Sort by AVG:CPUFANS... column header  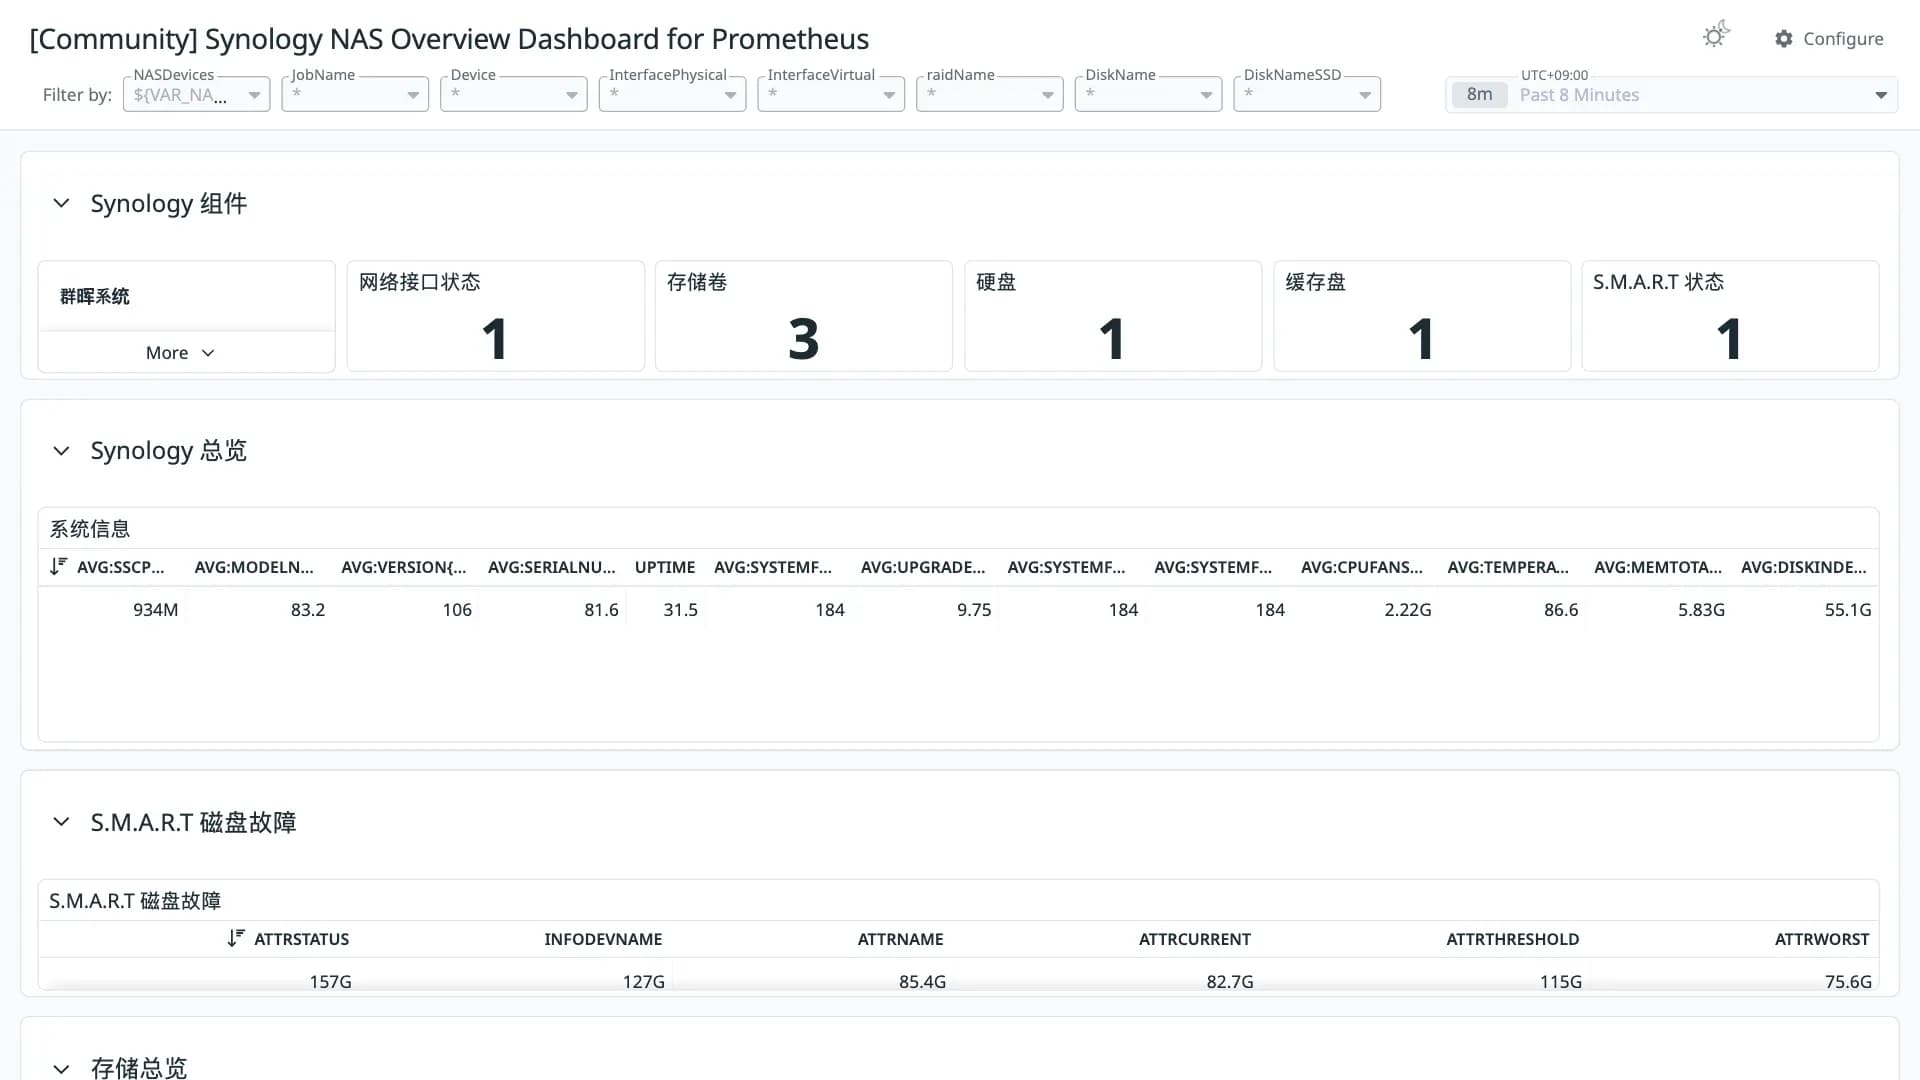tap(1362, 567)
